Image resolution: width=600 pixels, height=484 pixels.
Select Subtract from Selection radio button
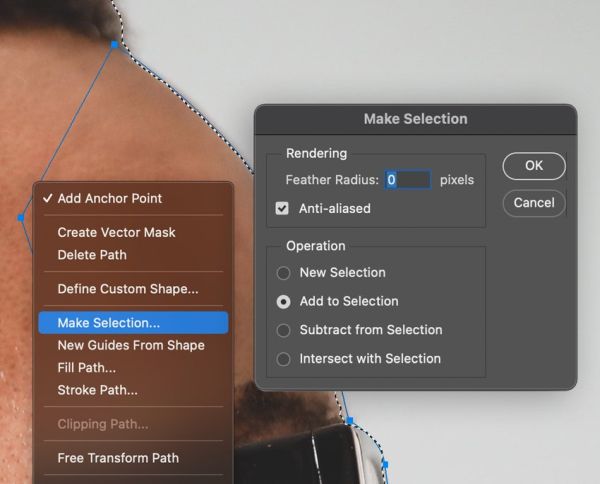tap(284, 331)
